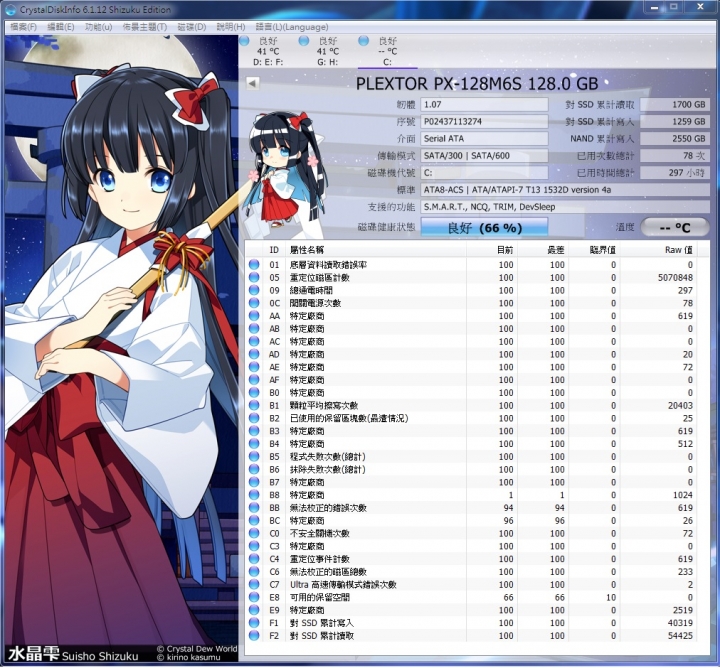Click the status icon for attribute AD
This screenshot has width=720, height=668.
[x=253, y=354]
